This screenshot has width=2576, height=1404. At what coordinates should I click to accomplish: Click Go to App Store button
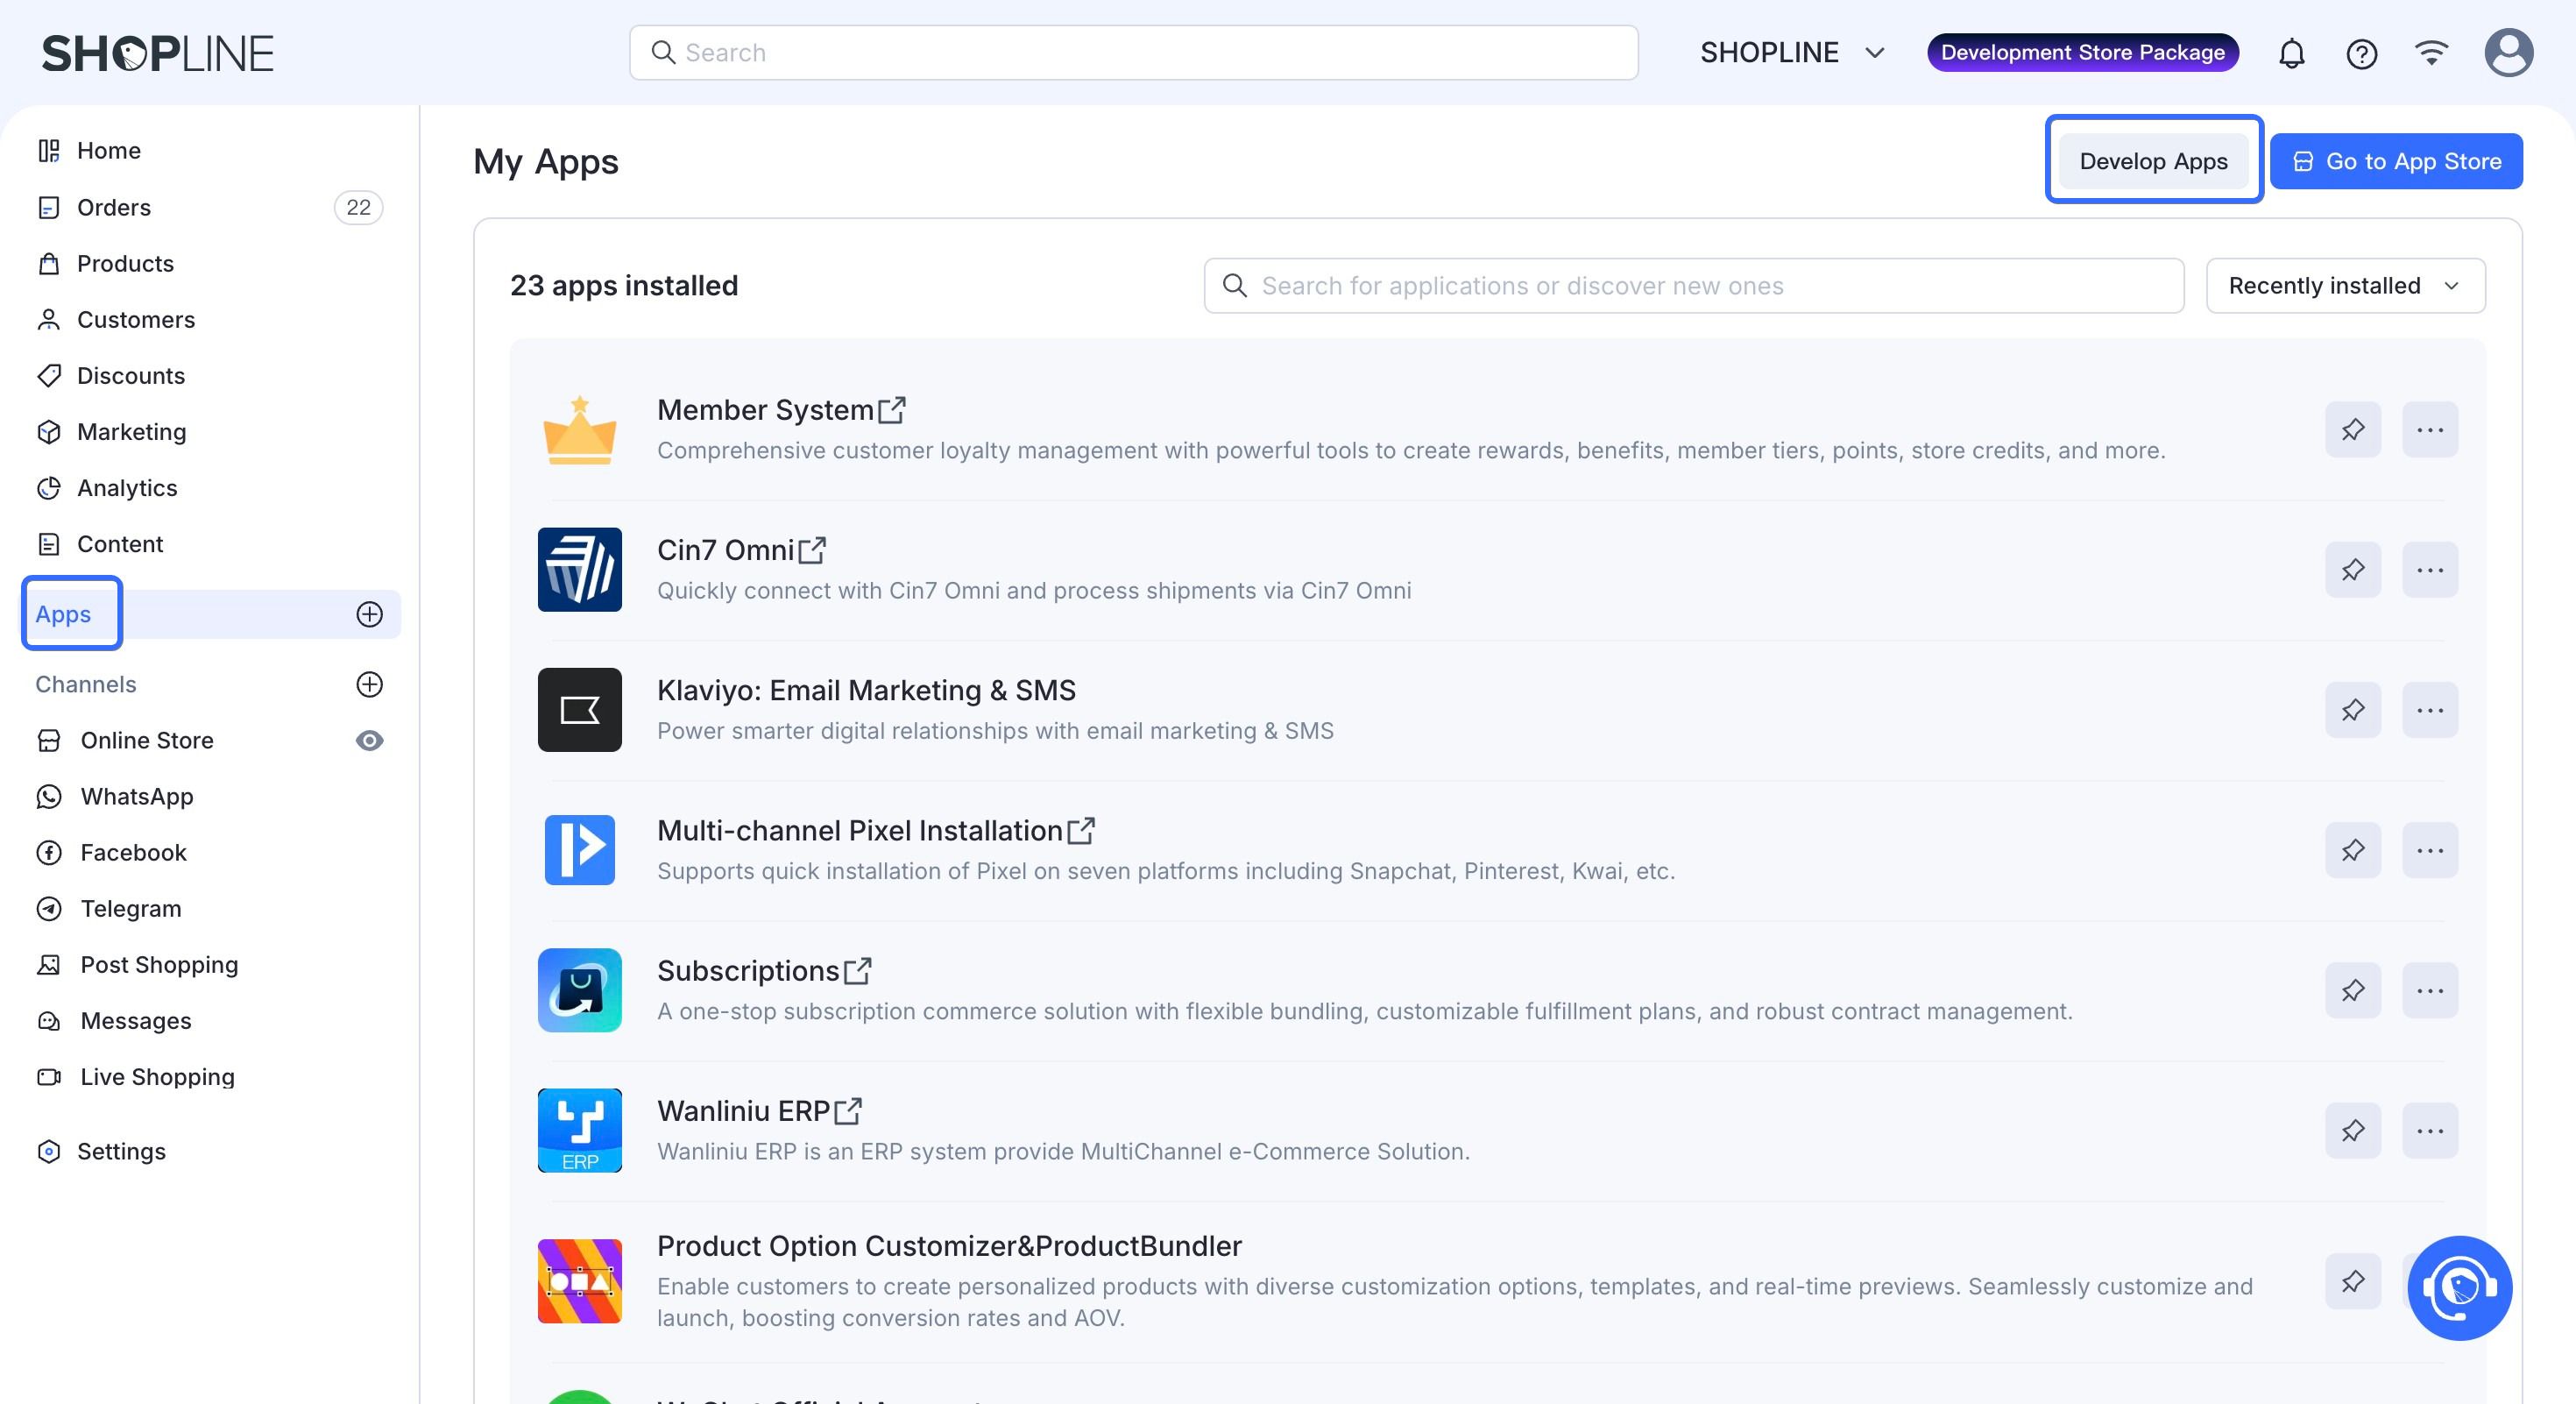[2396, 161]
